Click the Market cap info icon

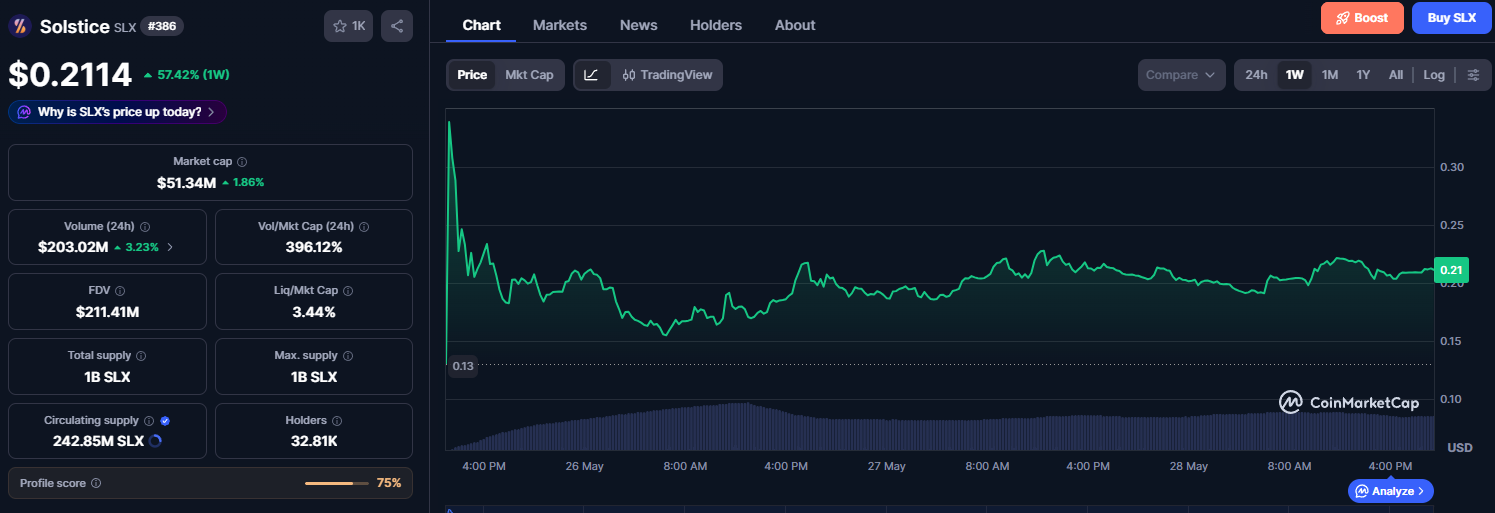pyautogui.click(x=242, y=161)
